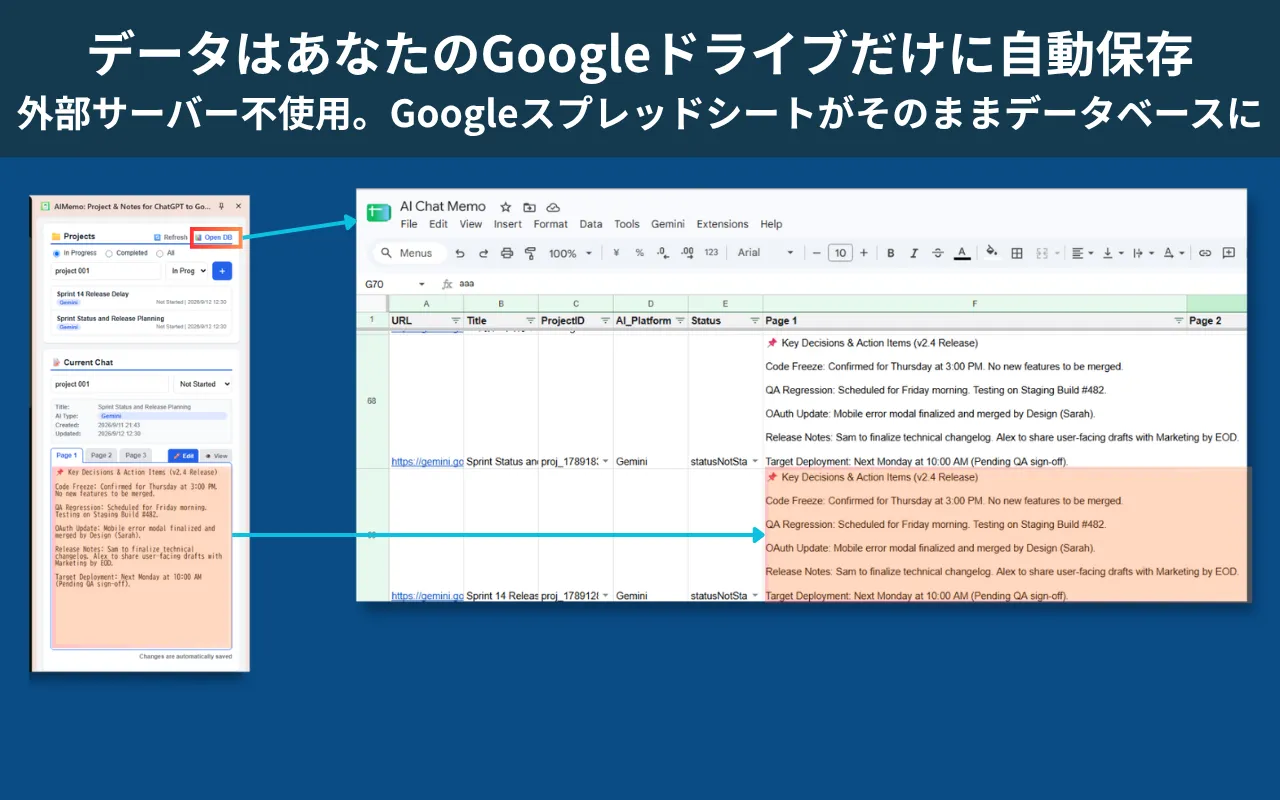Format as currency with the yen icon

point(616,253)
